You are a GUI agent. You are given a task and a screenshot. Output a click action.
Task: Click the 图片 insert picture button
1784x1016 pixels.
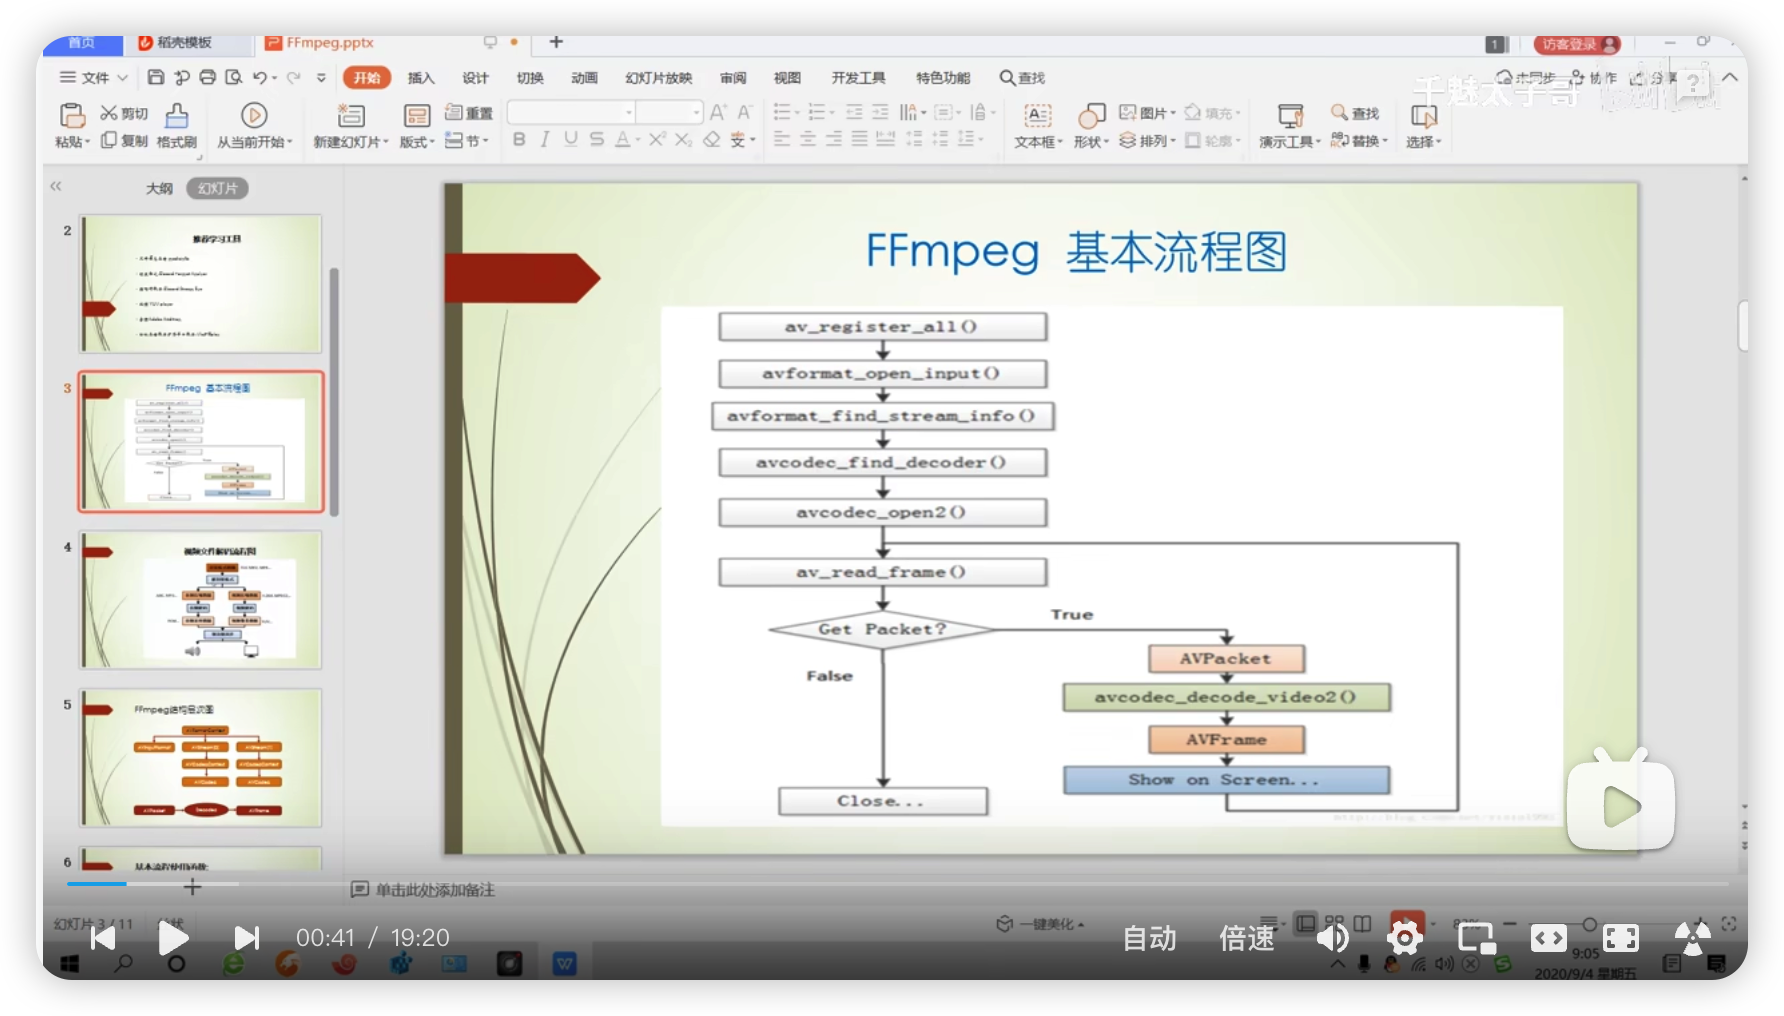pos(1147,113)
